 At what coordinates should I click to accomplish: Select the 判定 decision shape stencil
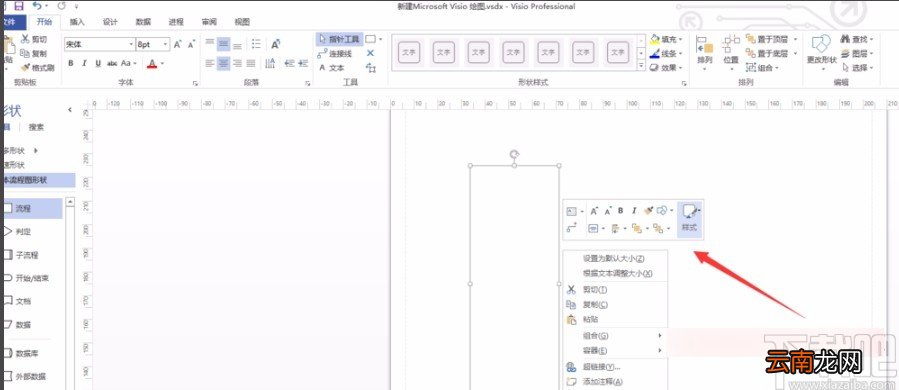(x=23, y=232)
